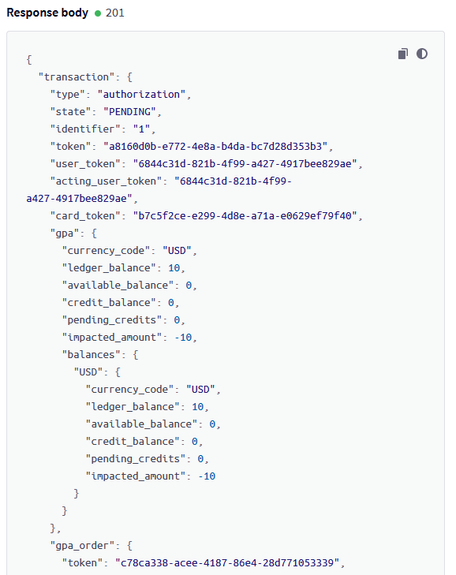The image size is (456, 575).
Task: Click the "balances" object key
Action: coord(91,355)
